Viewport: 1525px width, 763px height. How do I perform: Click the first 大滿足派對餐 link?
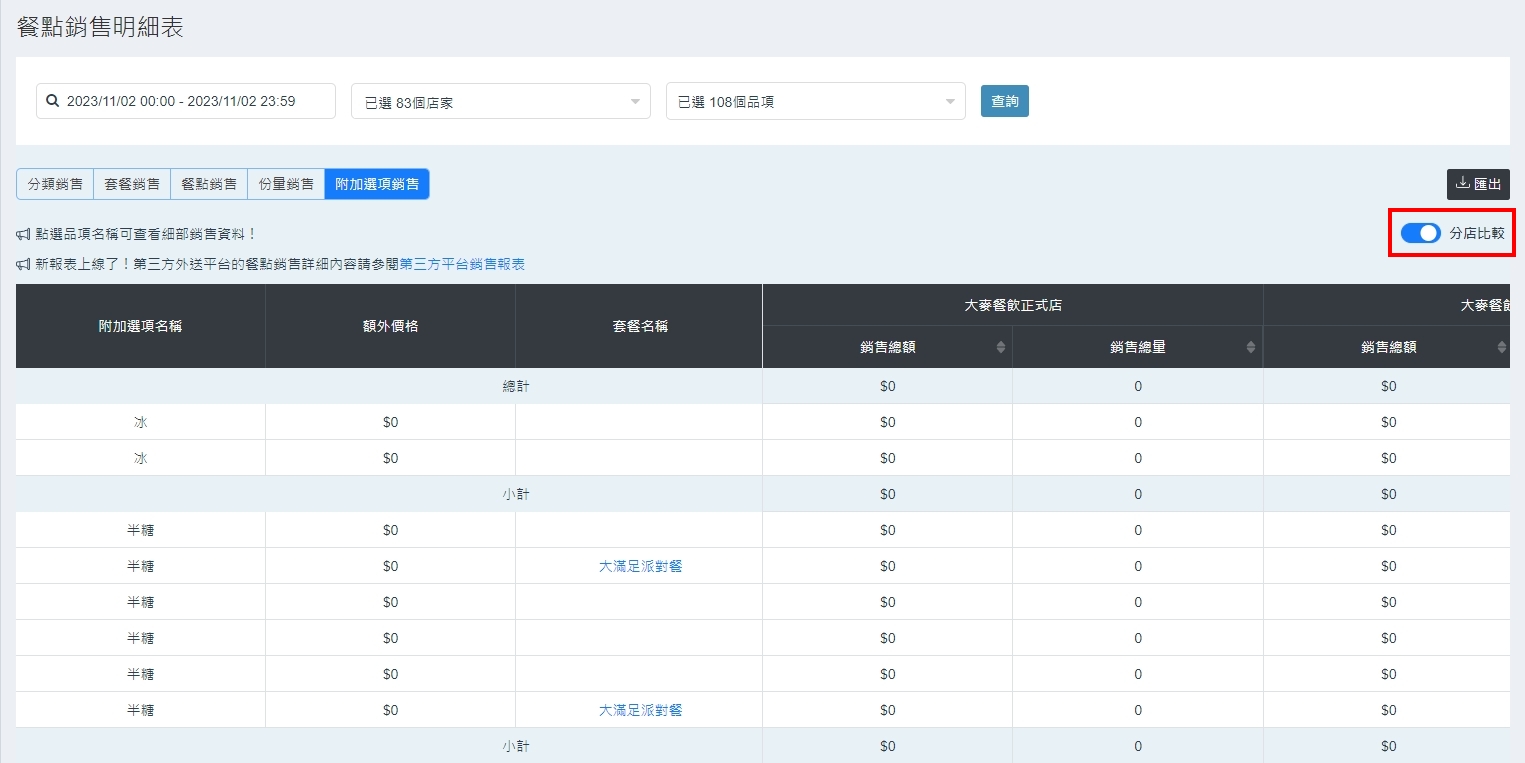tap(640, 566)
